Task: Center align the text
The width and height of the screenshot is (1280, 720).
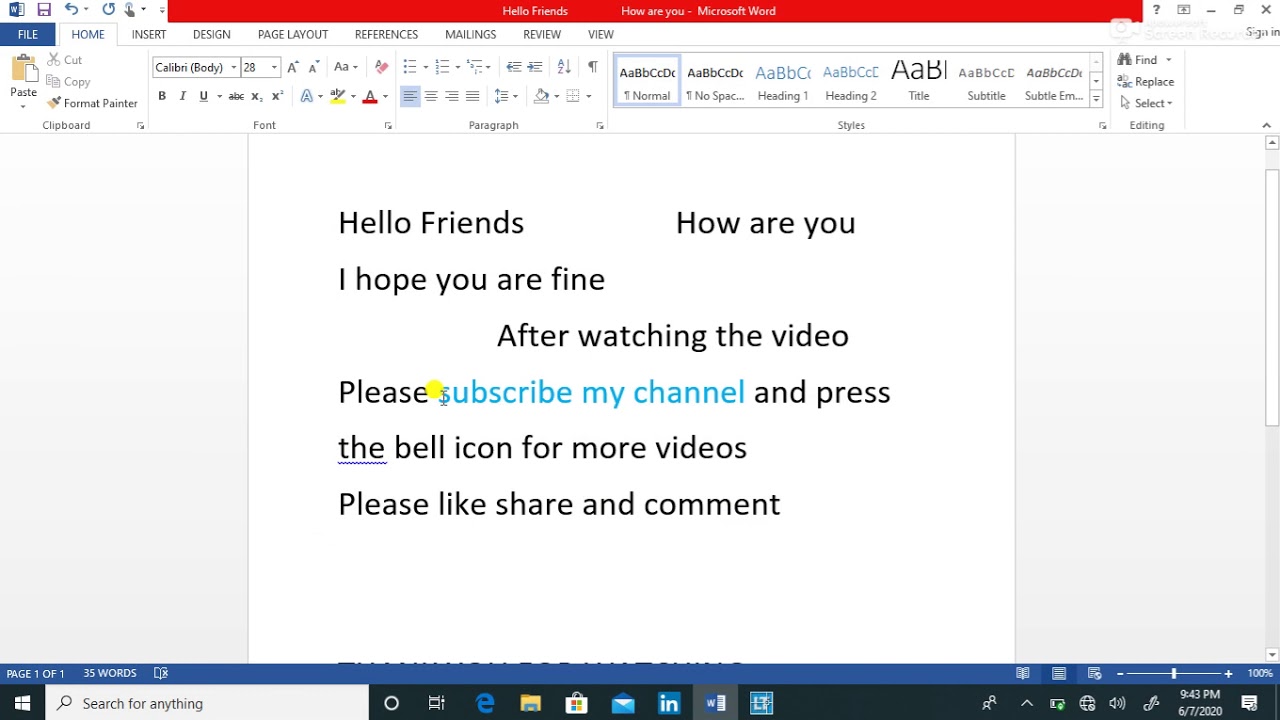Action: [431, 96]
